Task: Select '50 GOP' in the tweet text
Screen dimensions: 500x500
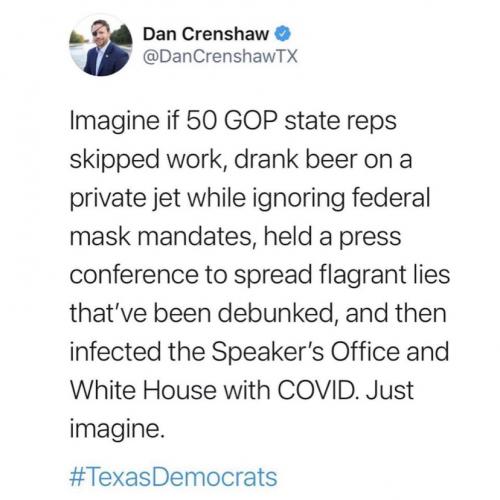Action: (232, 120)
